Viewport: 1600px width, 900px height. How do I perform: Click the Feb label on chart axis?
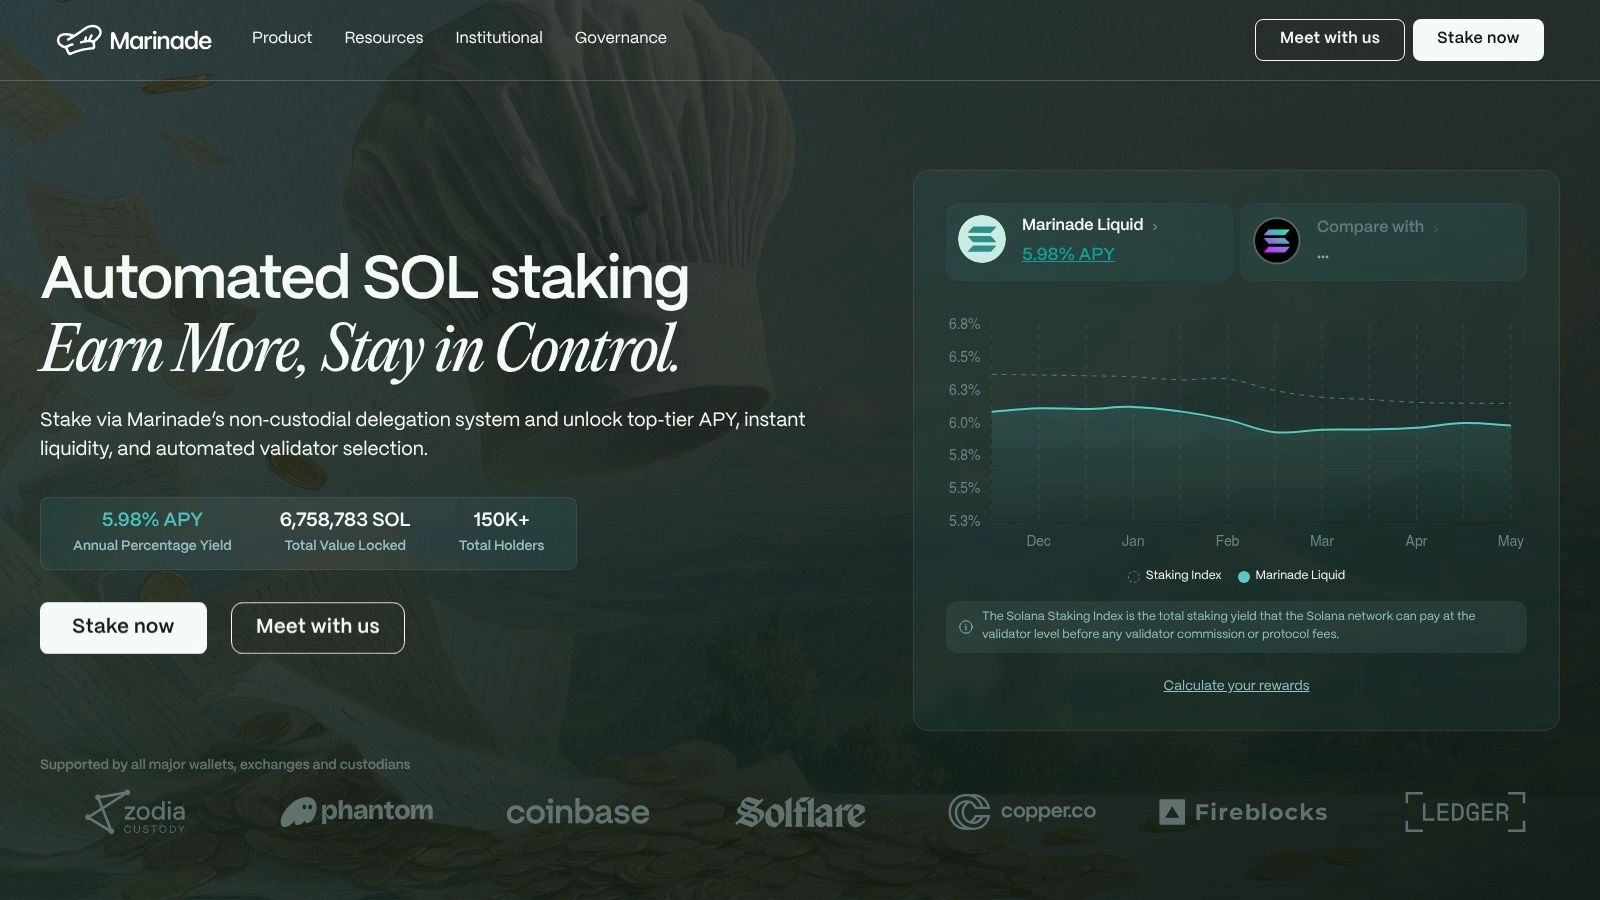click(x=1227, y=541)
